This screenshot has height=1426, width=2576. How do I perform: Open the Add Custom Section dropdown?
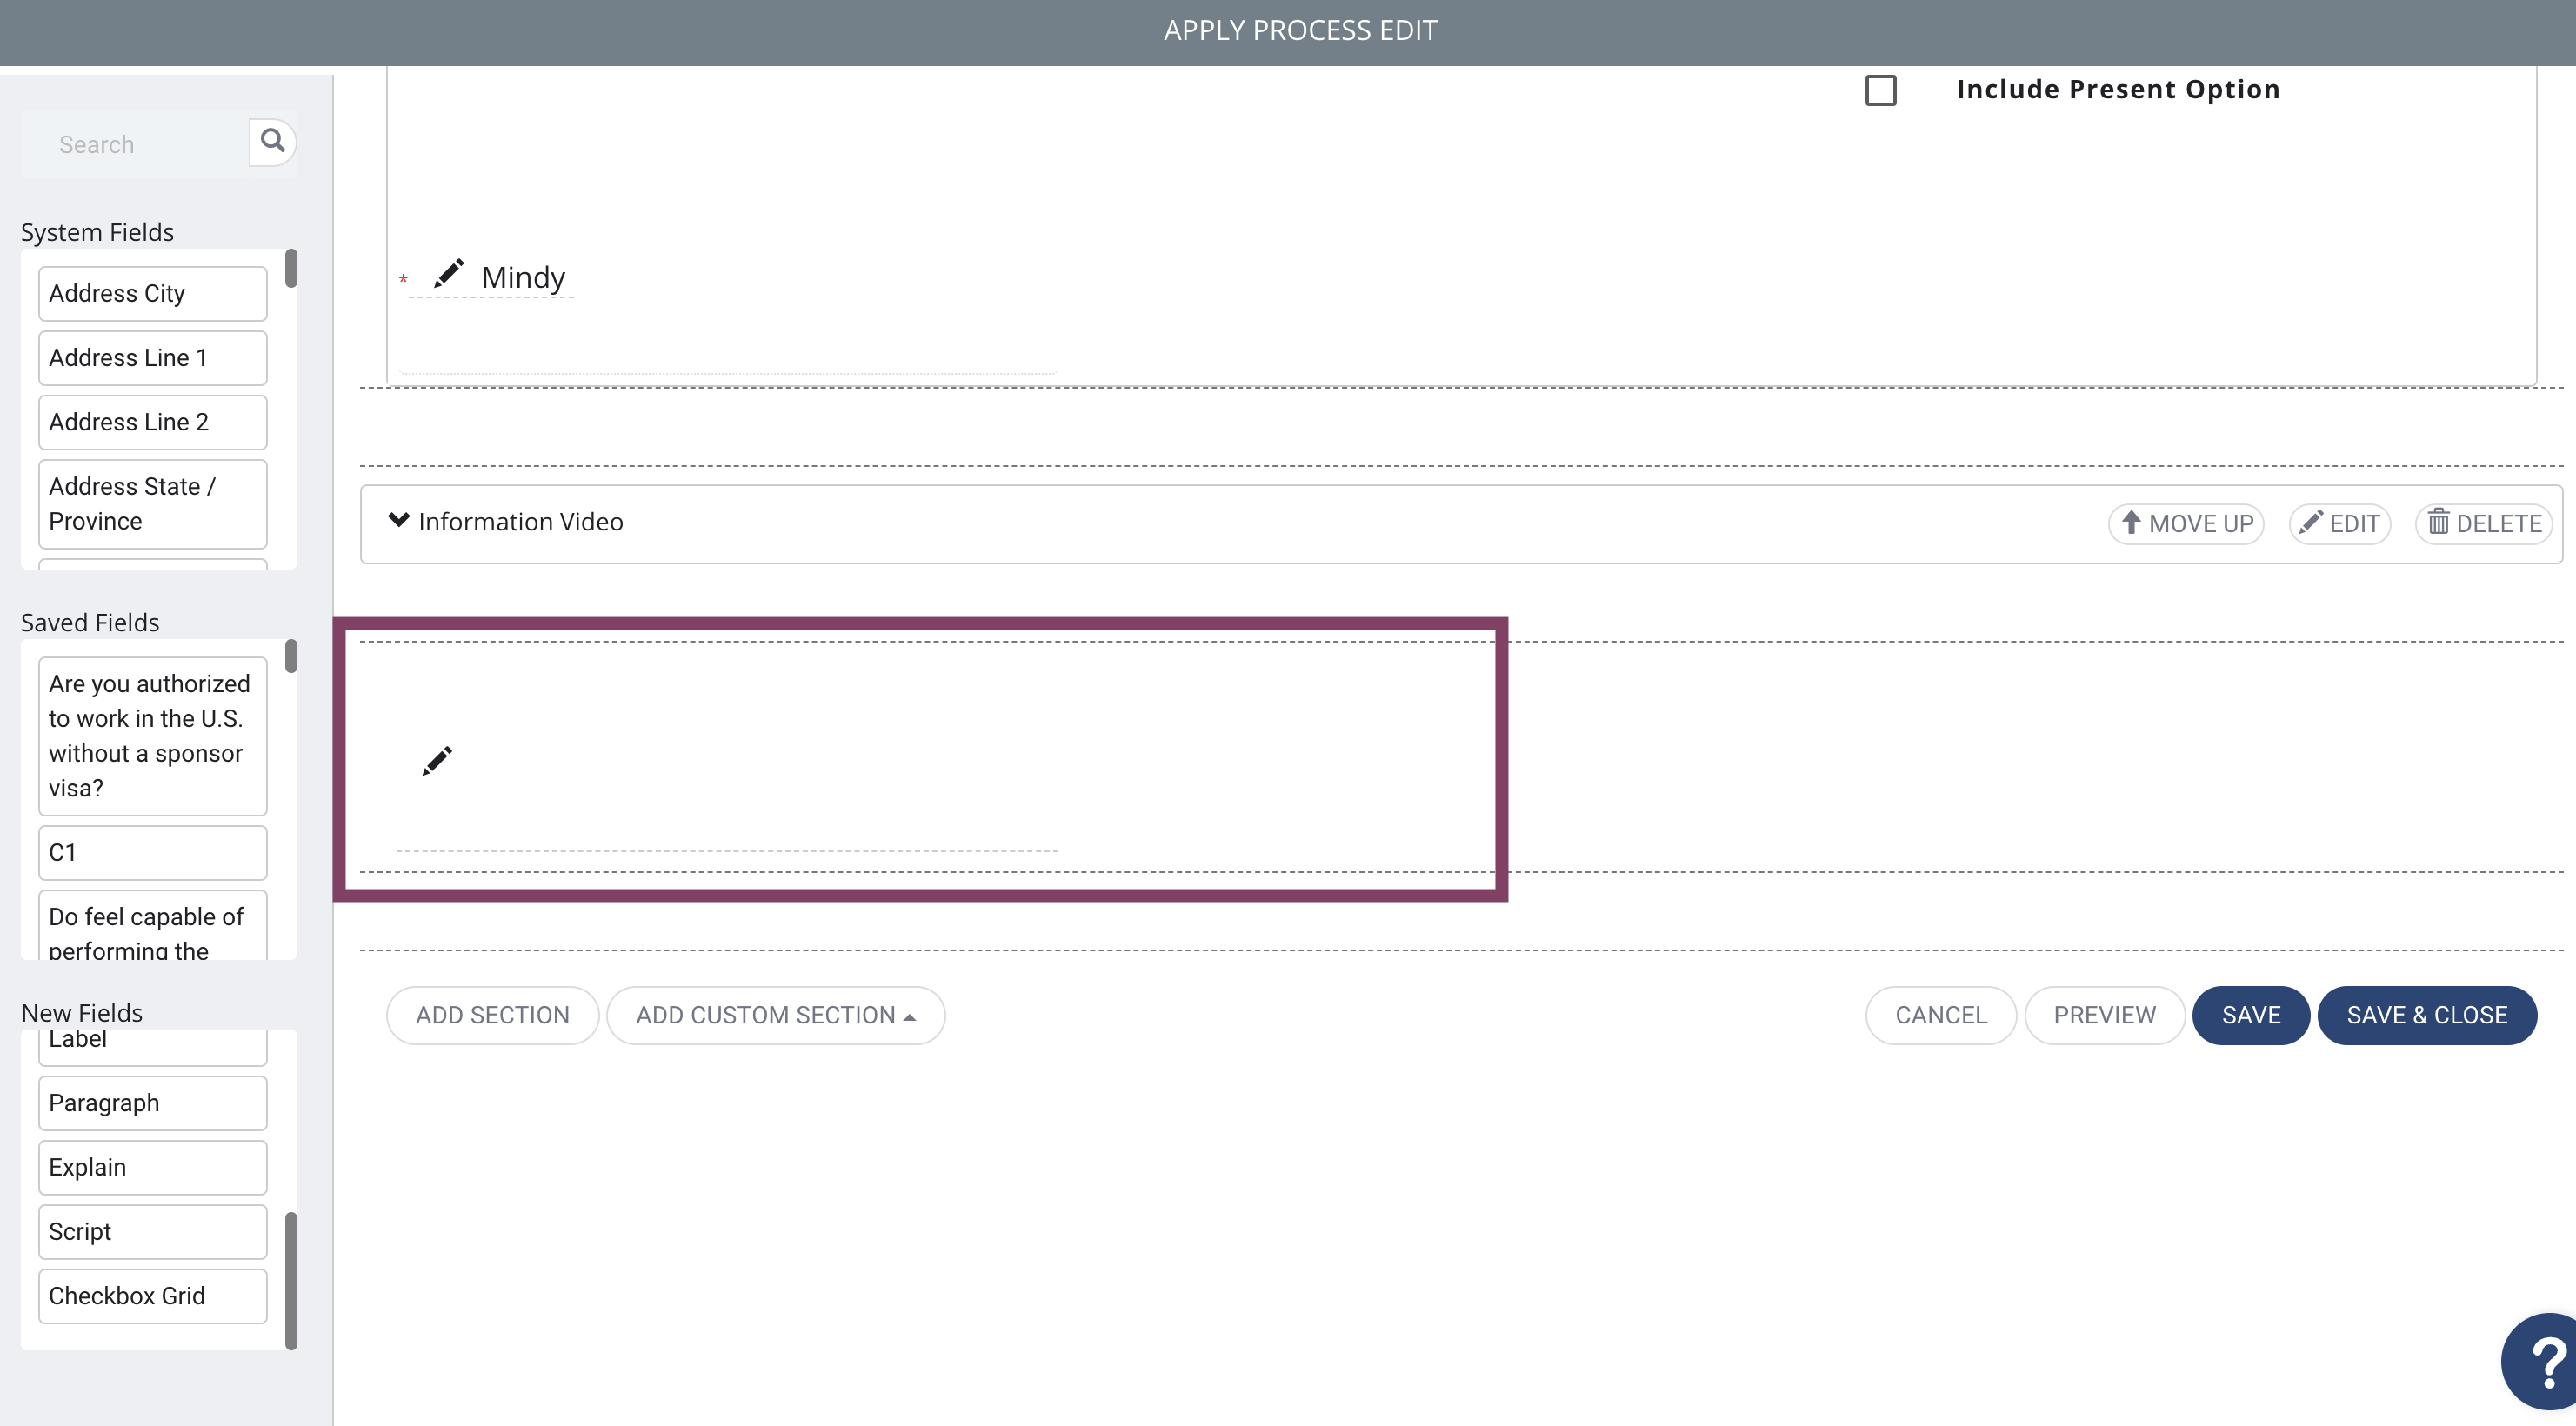click(775, 1015)
